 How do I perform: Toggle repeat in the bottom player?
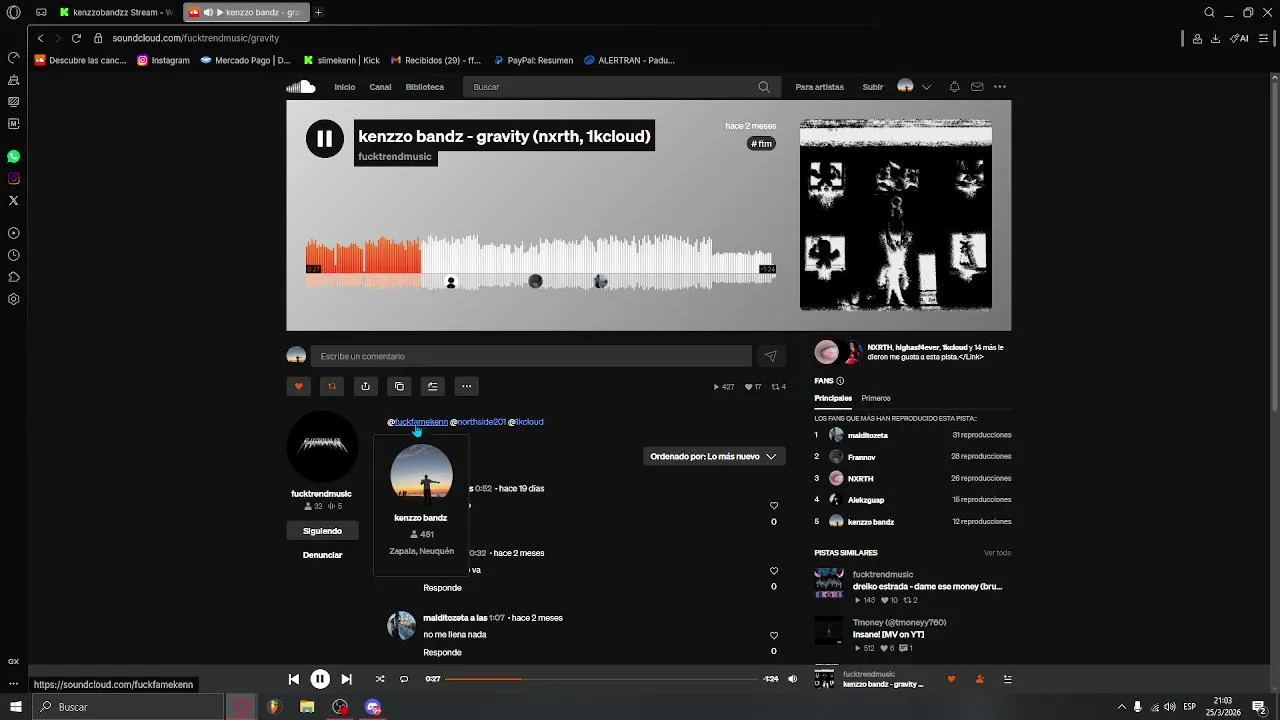click(x=404, y=679)
